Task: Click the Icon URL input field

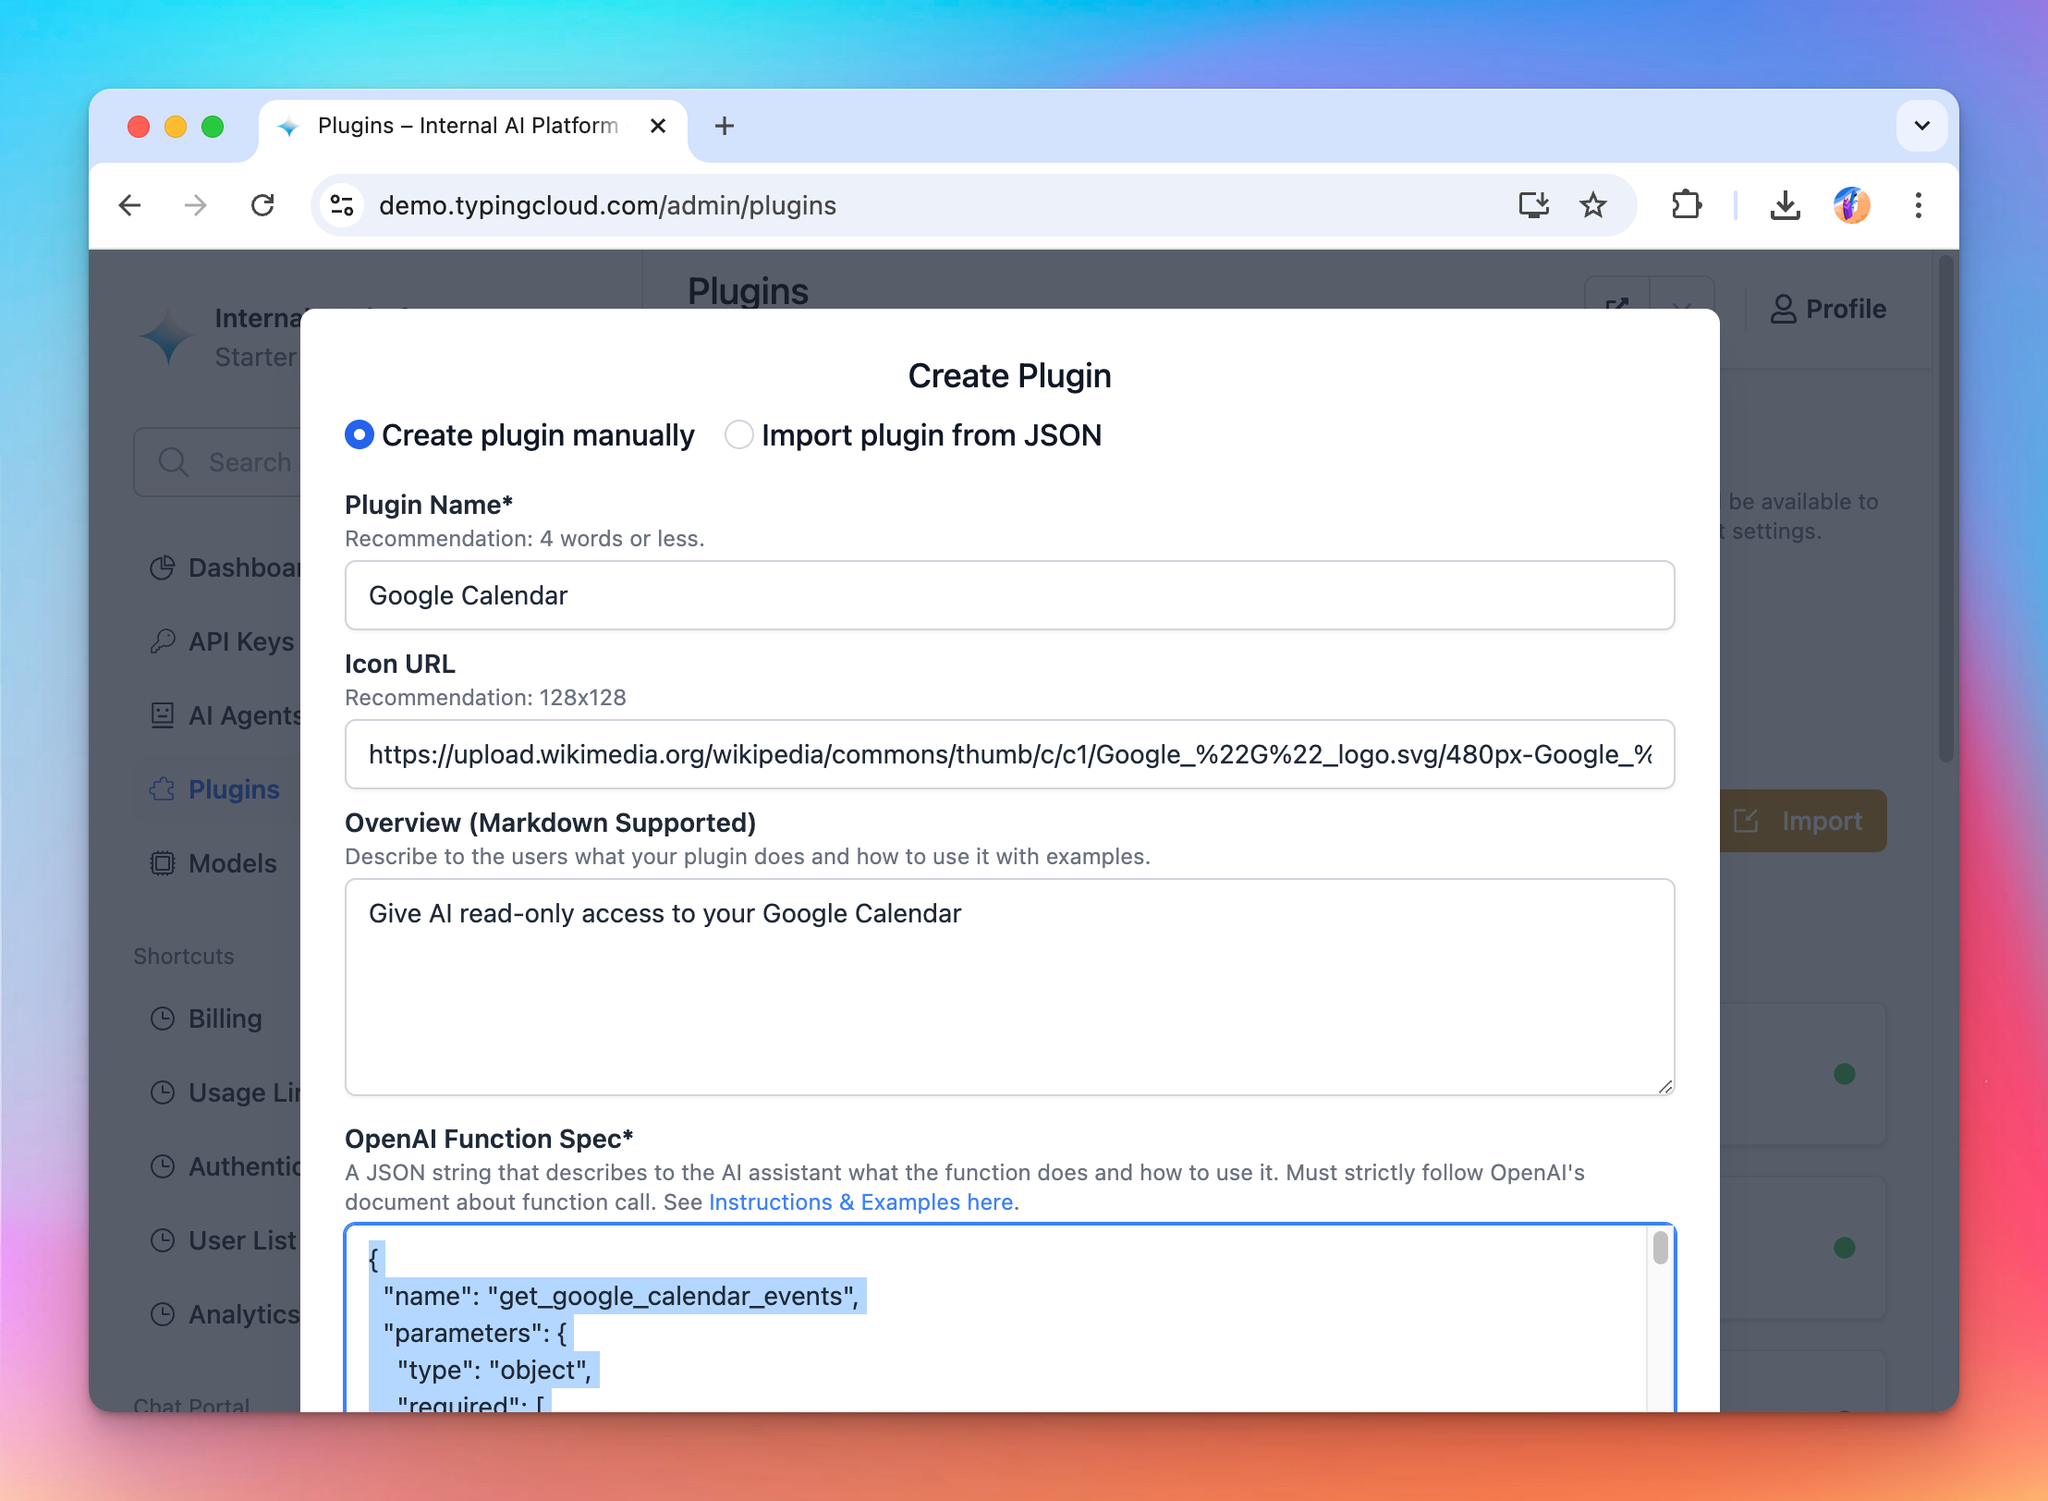Action: 1009,754
